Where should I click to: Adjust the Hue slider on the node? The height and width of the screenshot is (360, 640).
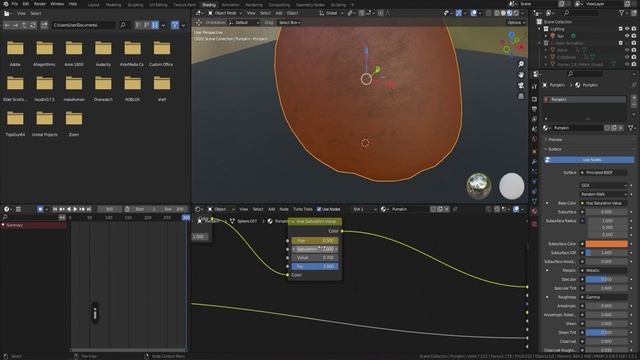[x=315, y=240]
